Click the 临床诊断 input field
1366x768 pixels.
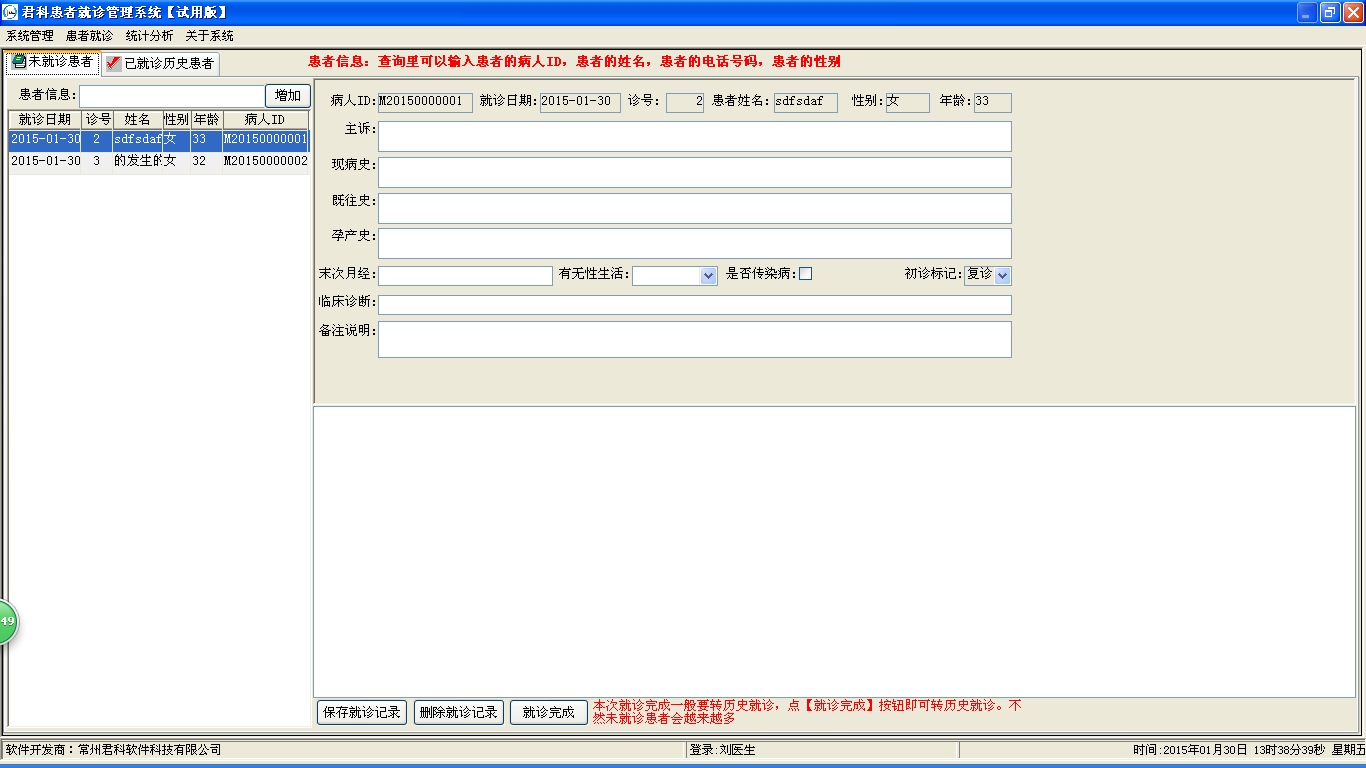click(694, 305)
